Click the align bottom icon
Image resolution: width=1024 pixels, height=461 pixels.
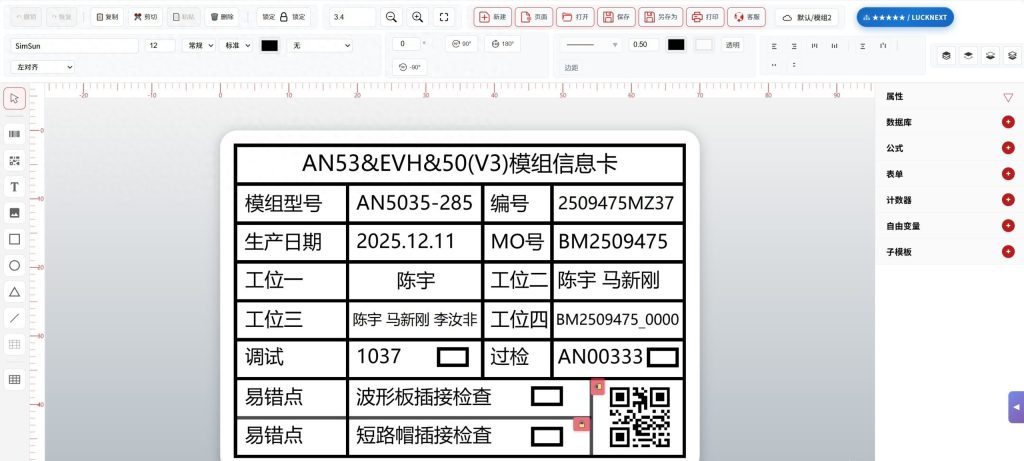pyautogui.click(x=834, y=46)
